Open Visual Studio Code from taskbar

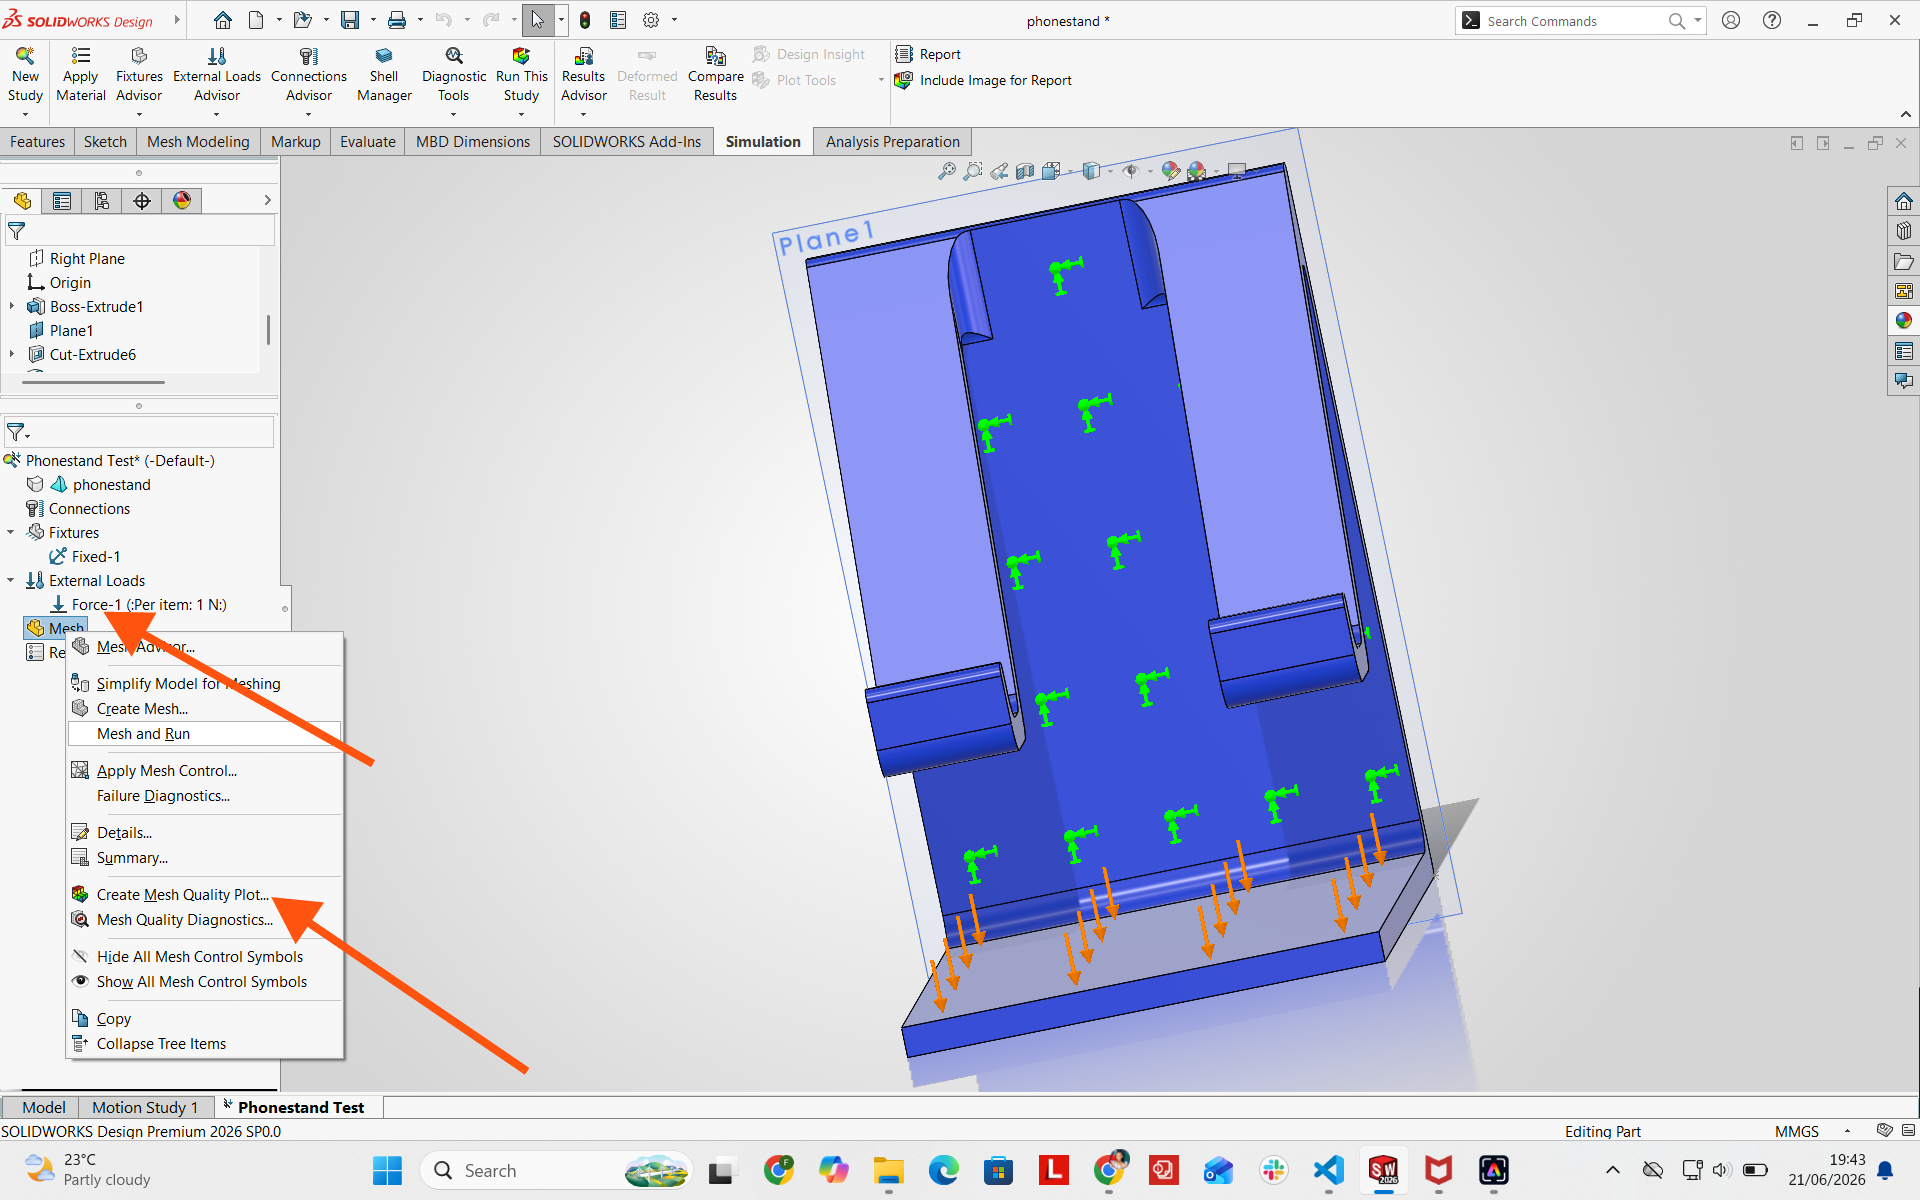click(1329, 1170)
